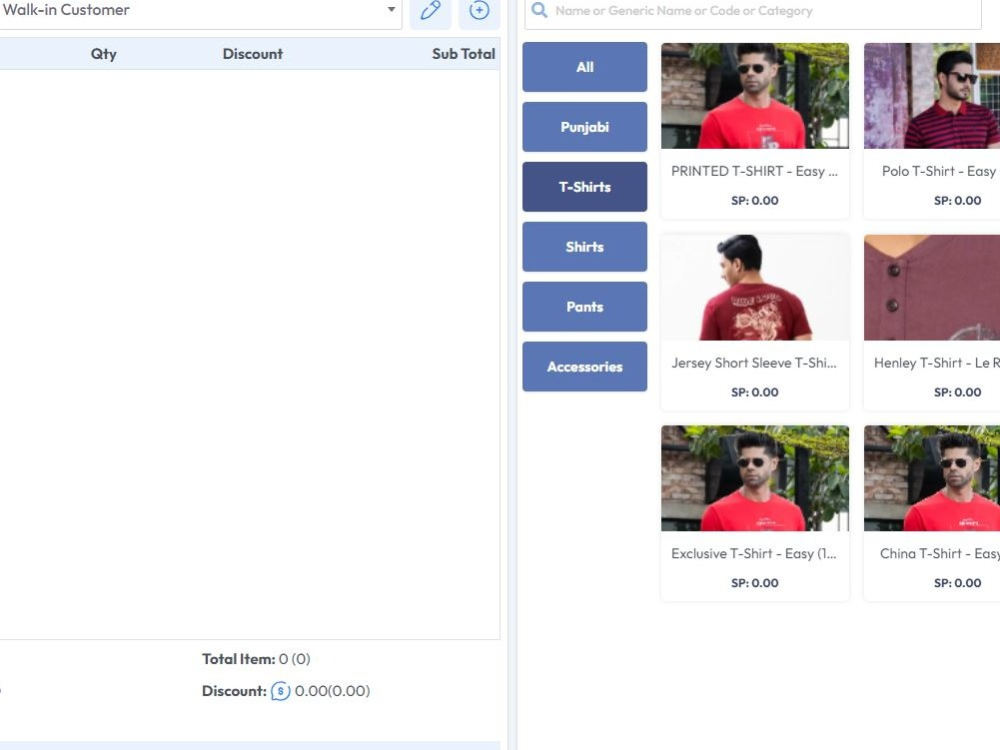Select the Shirts category
Viewport: 1000px width, 750px height.
(x=585, y=247)
